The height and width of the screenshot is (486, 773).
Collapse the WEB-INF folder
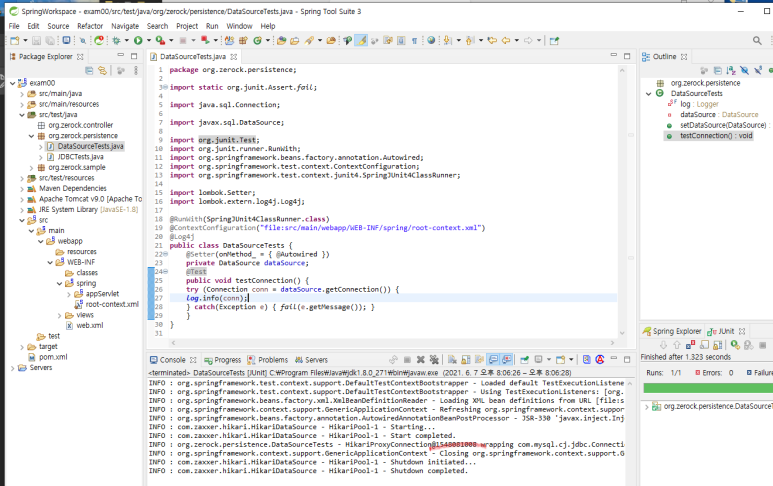pos(50,262)
